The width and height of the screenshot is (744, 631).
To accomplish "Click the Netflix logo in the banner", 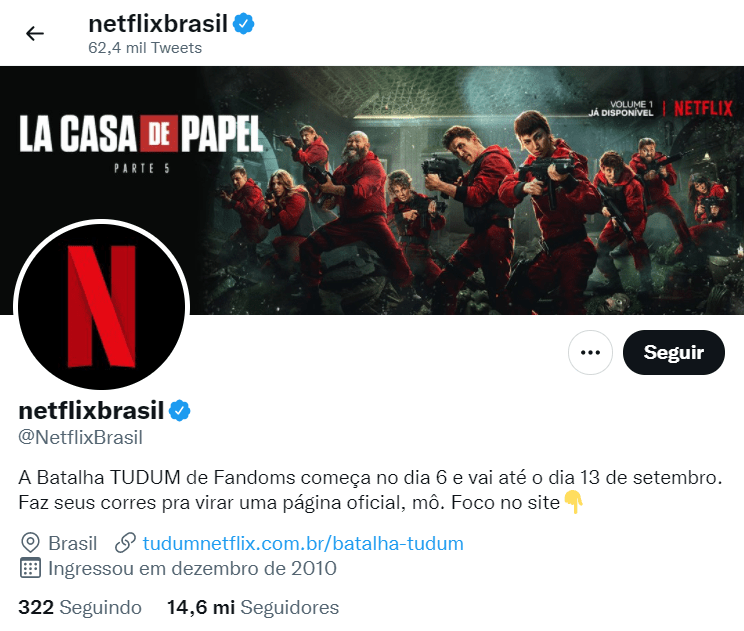I will point(703,109).
